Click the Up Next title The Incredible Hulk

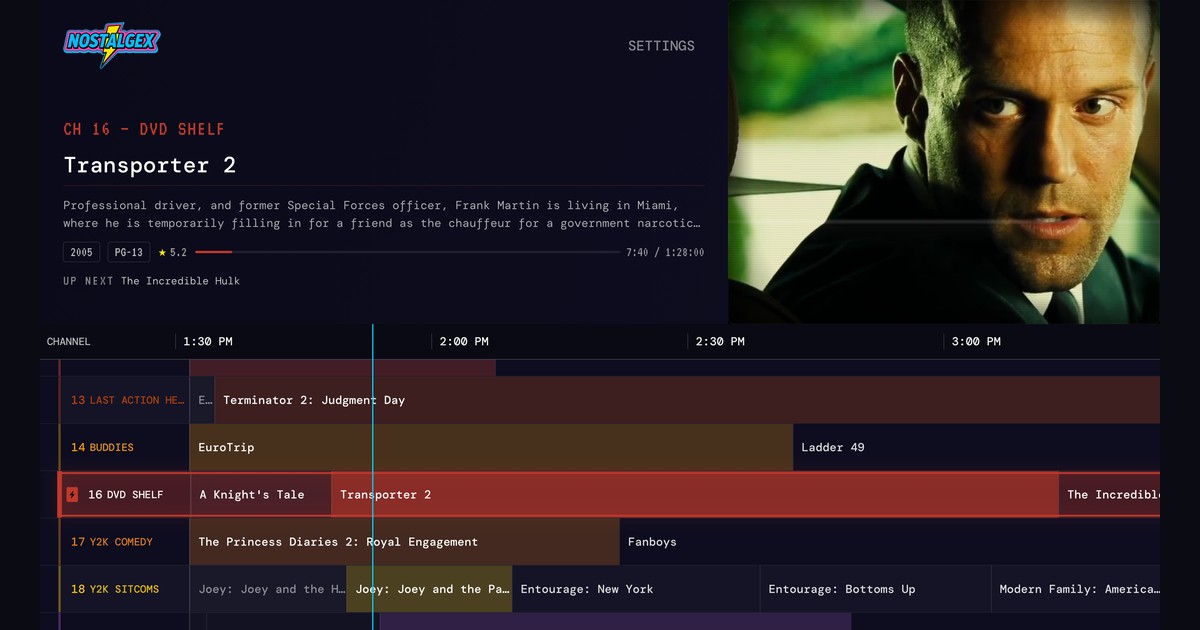coord(180,281)
